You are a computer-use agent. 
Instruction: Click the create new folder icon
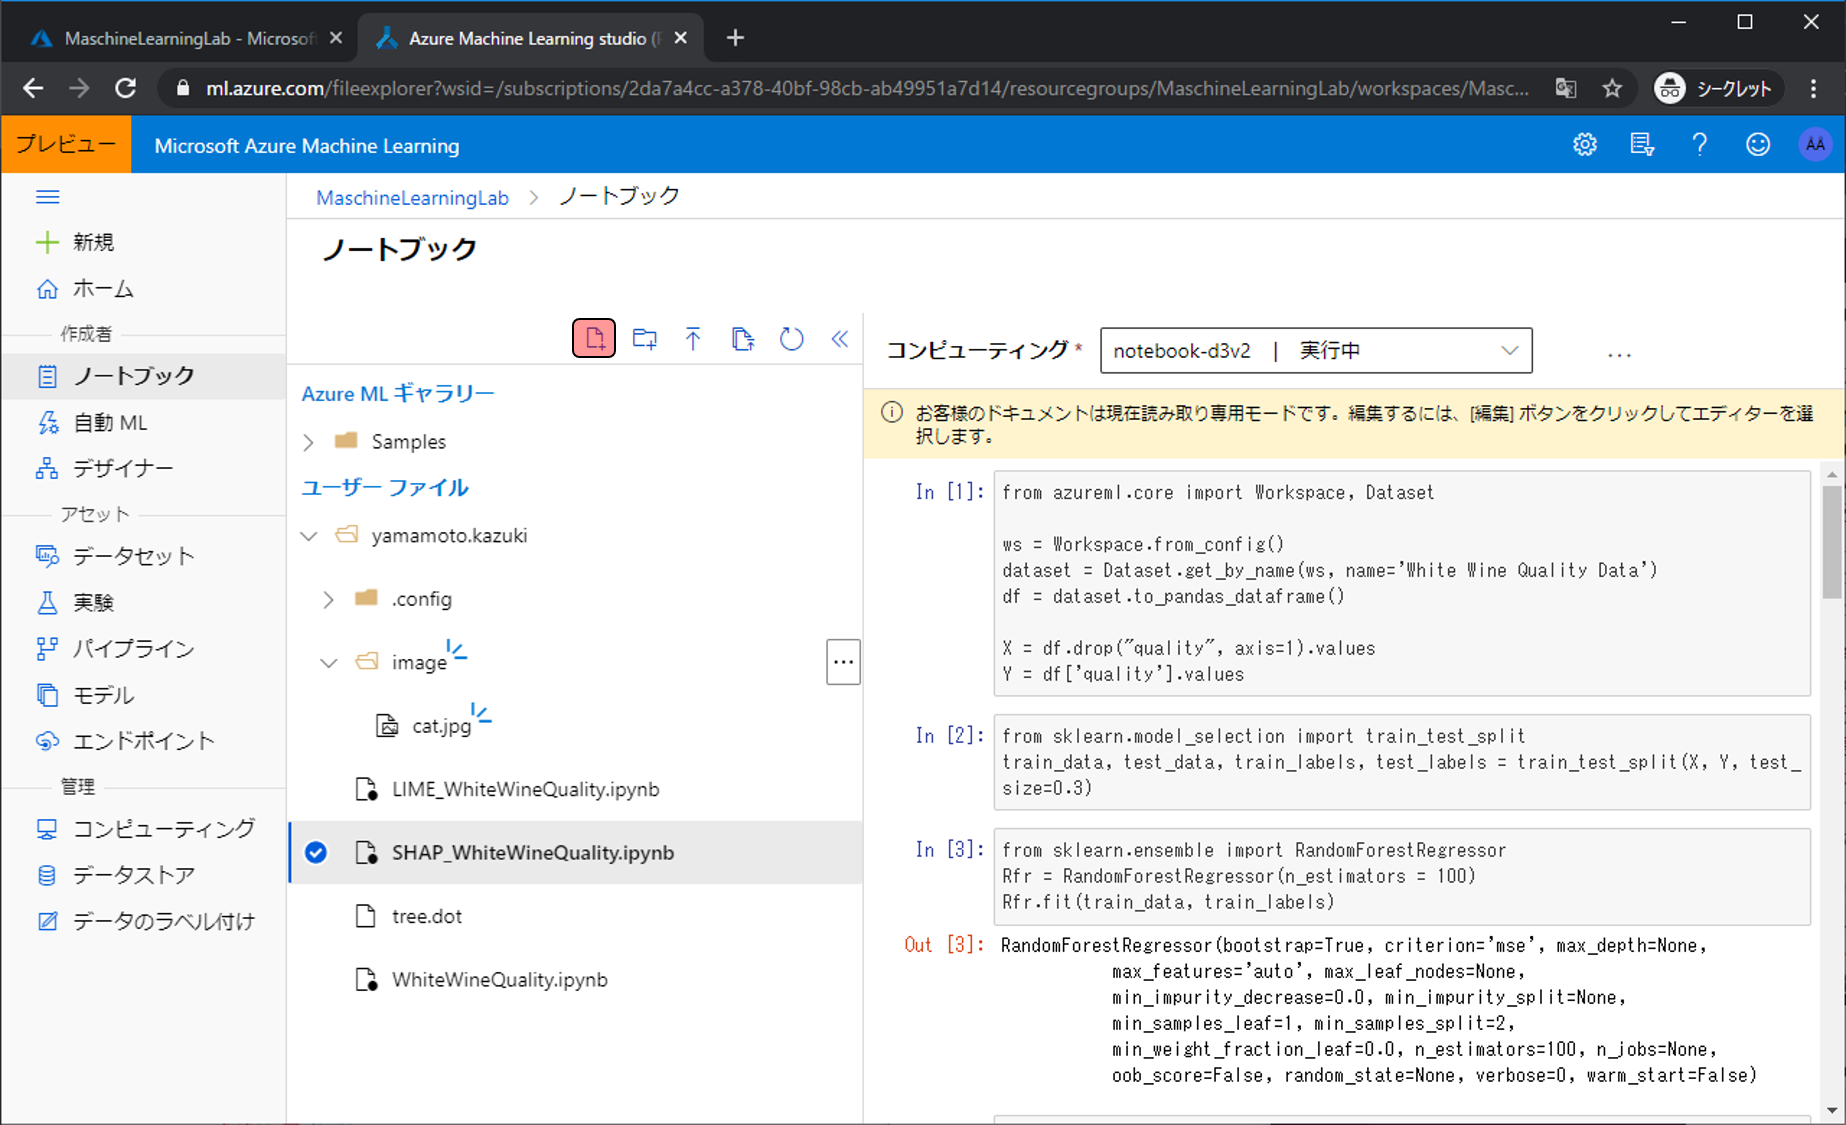(x=645, y=339)
